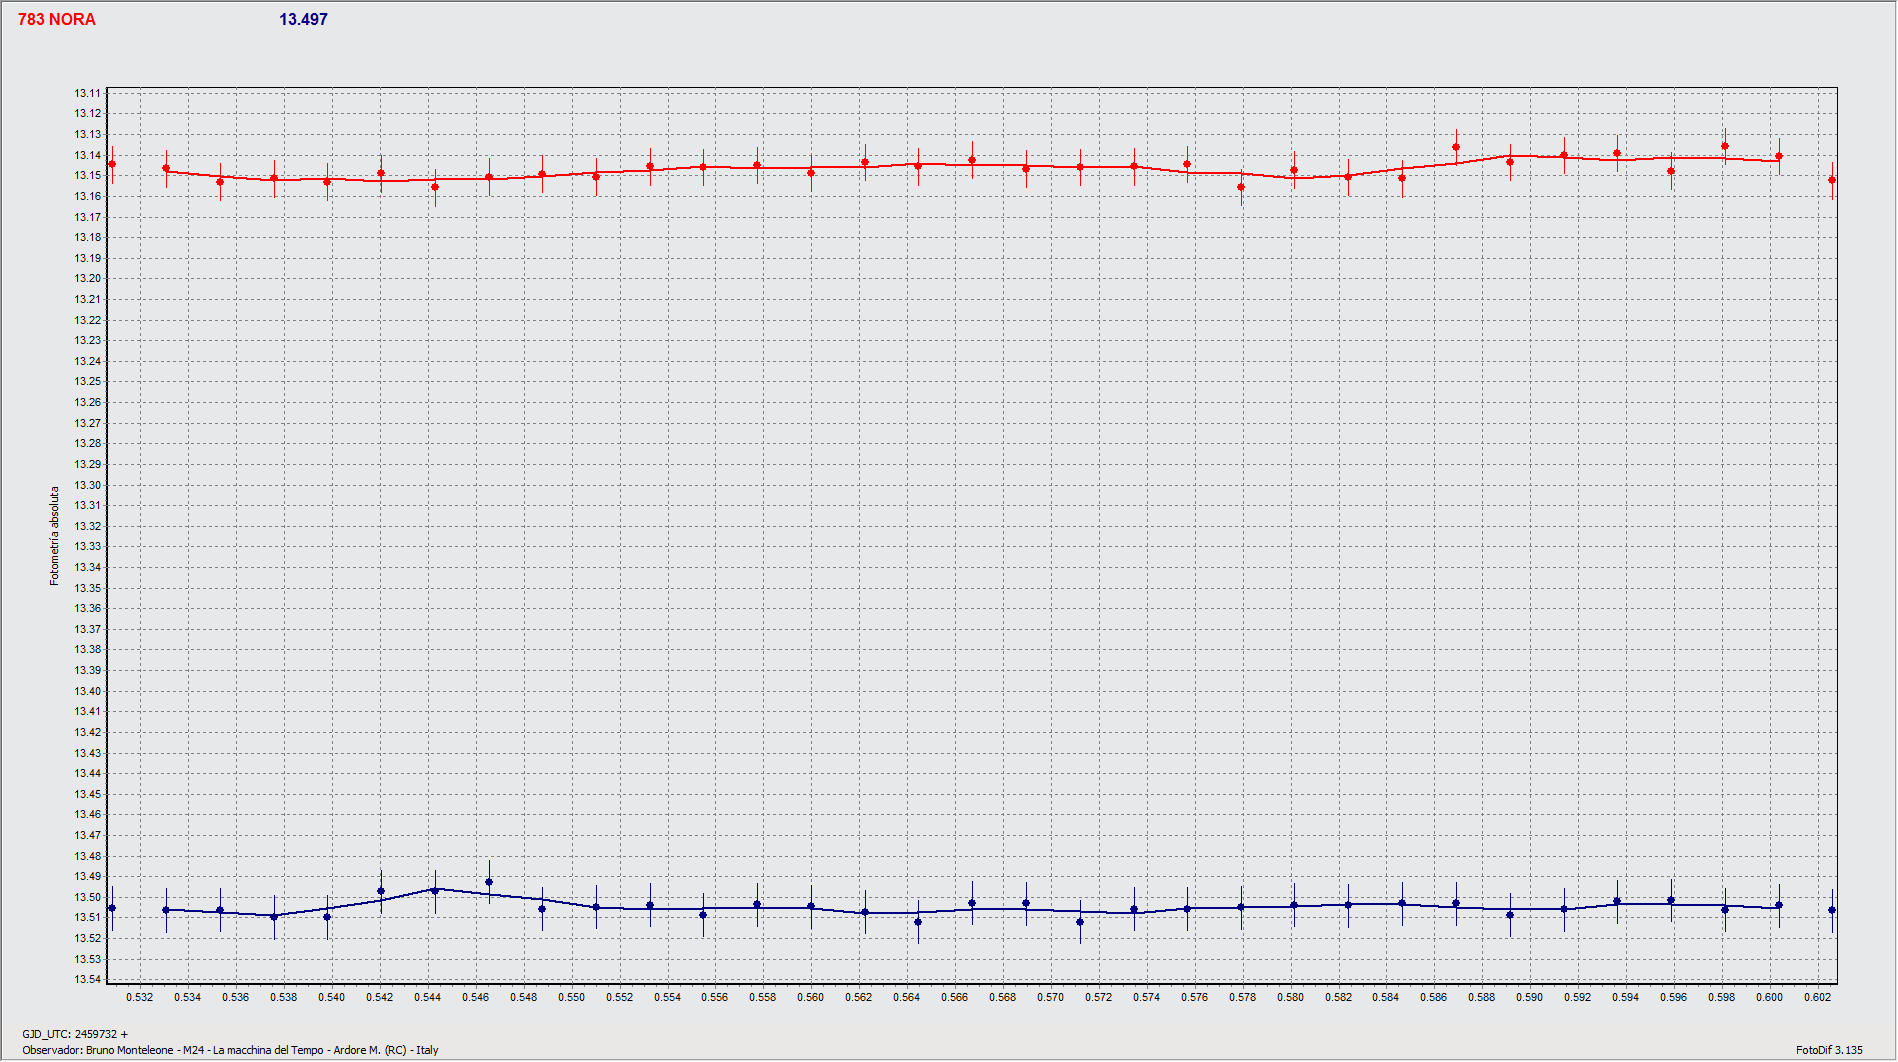Select the highest blue point near x 0.5465

pyautogui.click(x=489, y=882)
